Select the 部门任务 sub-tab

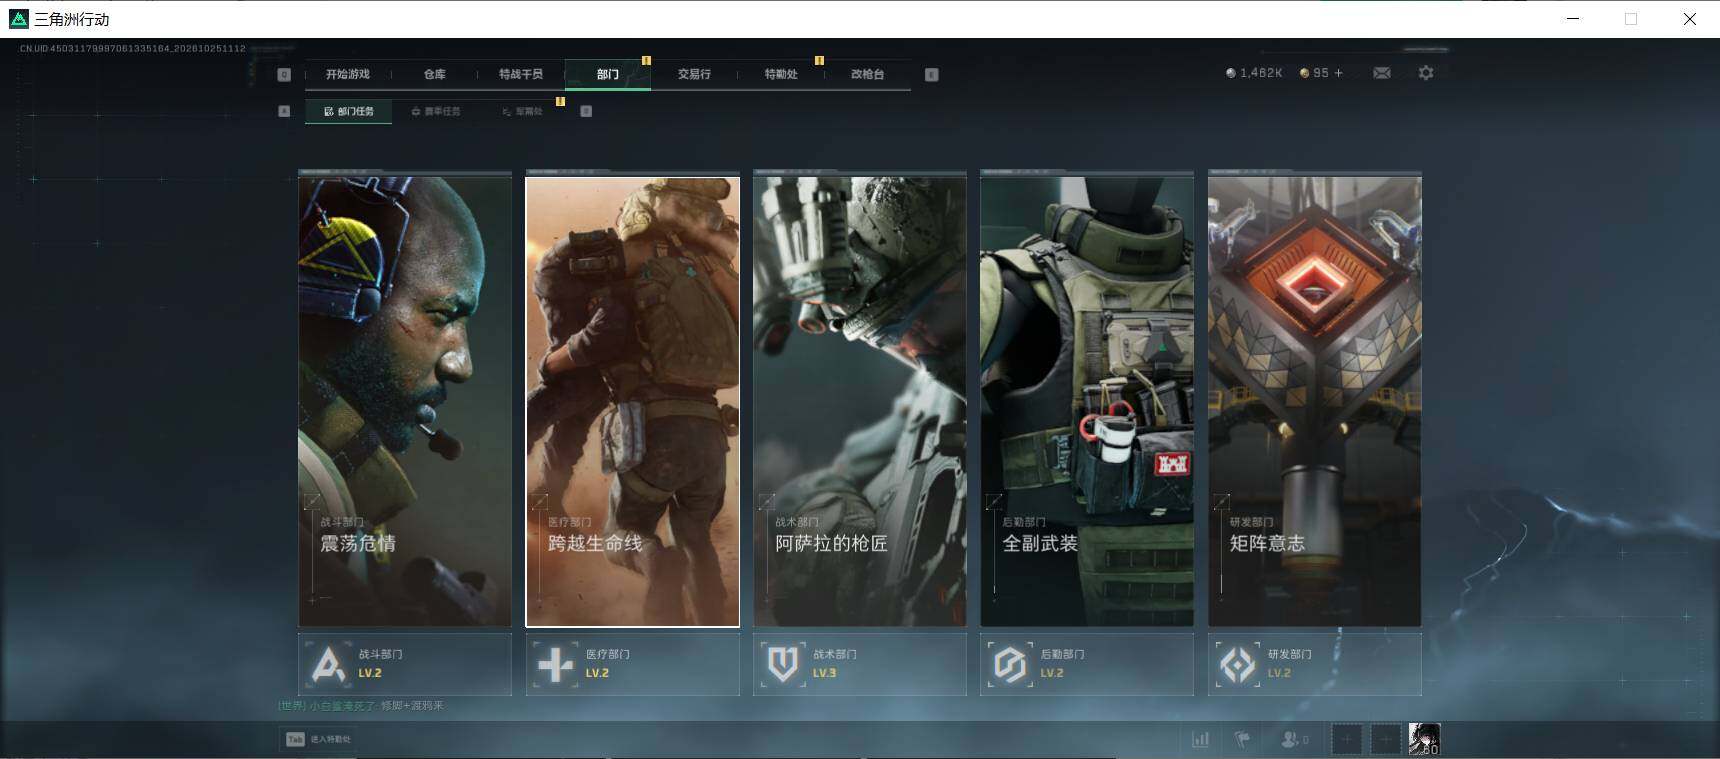[x=349, y=111]
